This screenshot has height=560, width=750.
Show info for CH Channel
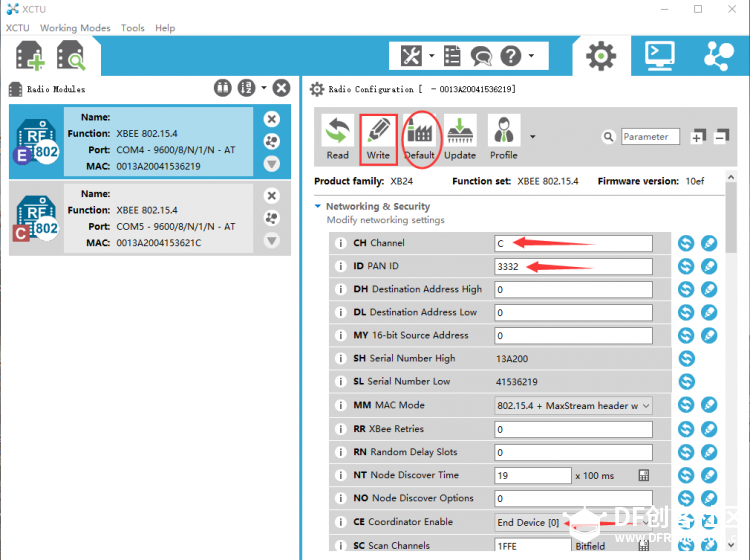coord(340,243)
